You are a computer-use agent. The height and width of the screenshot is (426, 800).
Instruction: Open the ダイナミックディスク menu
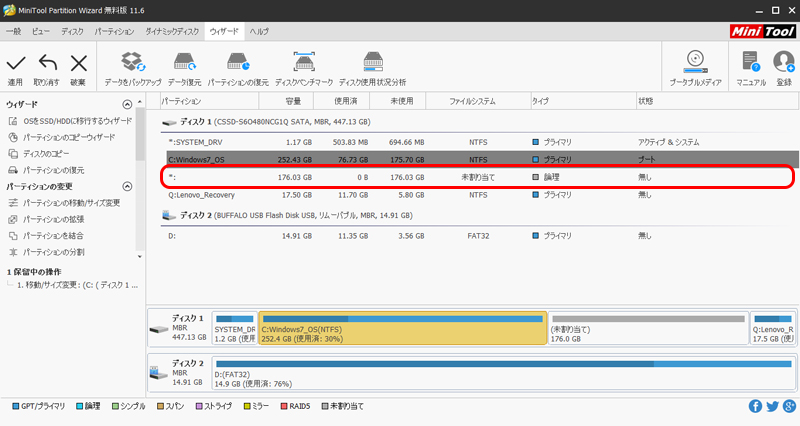point(172,32)
